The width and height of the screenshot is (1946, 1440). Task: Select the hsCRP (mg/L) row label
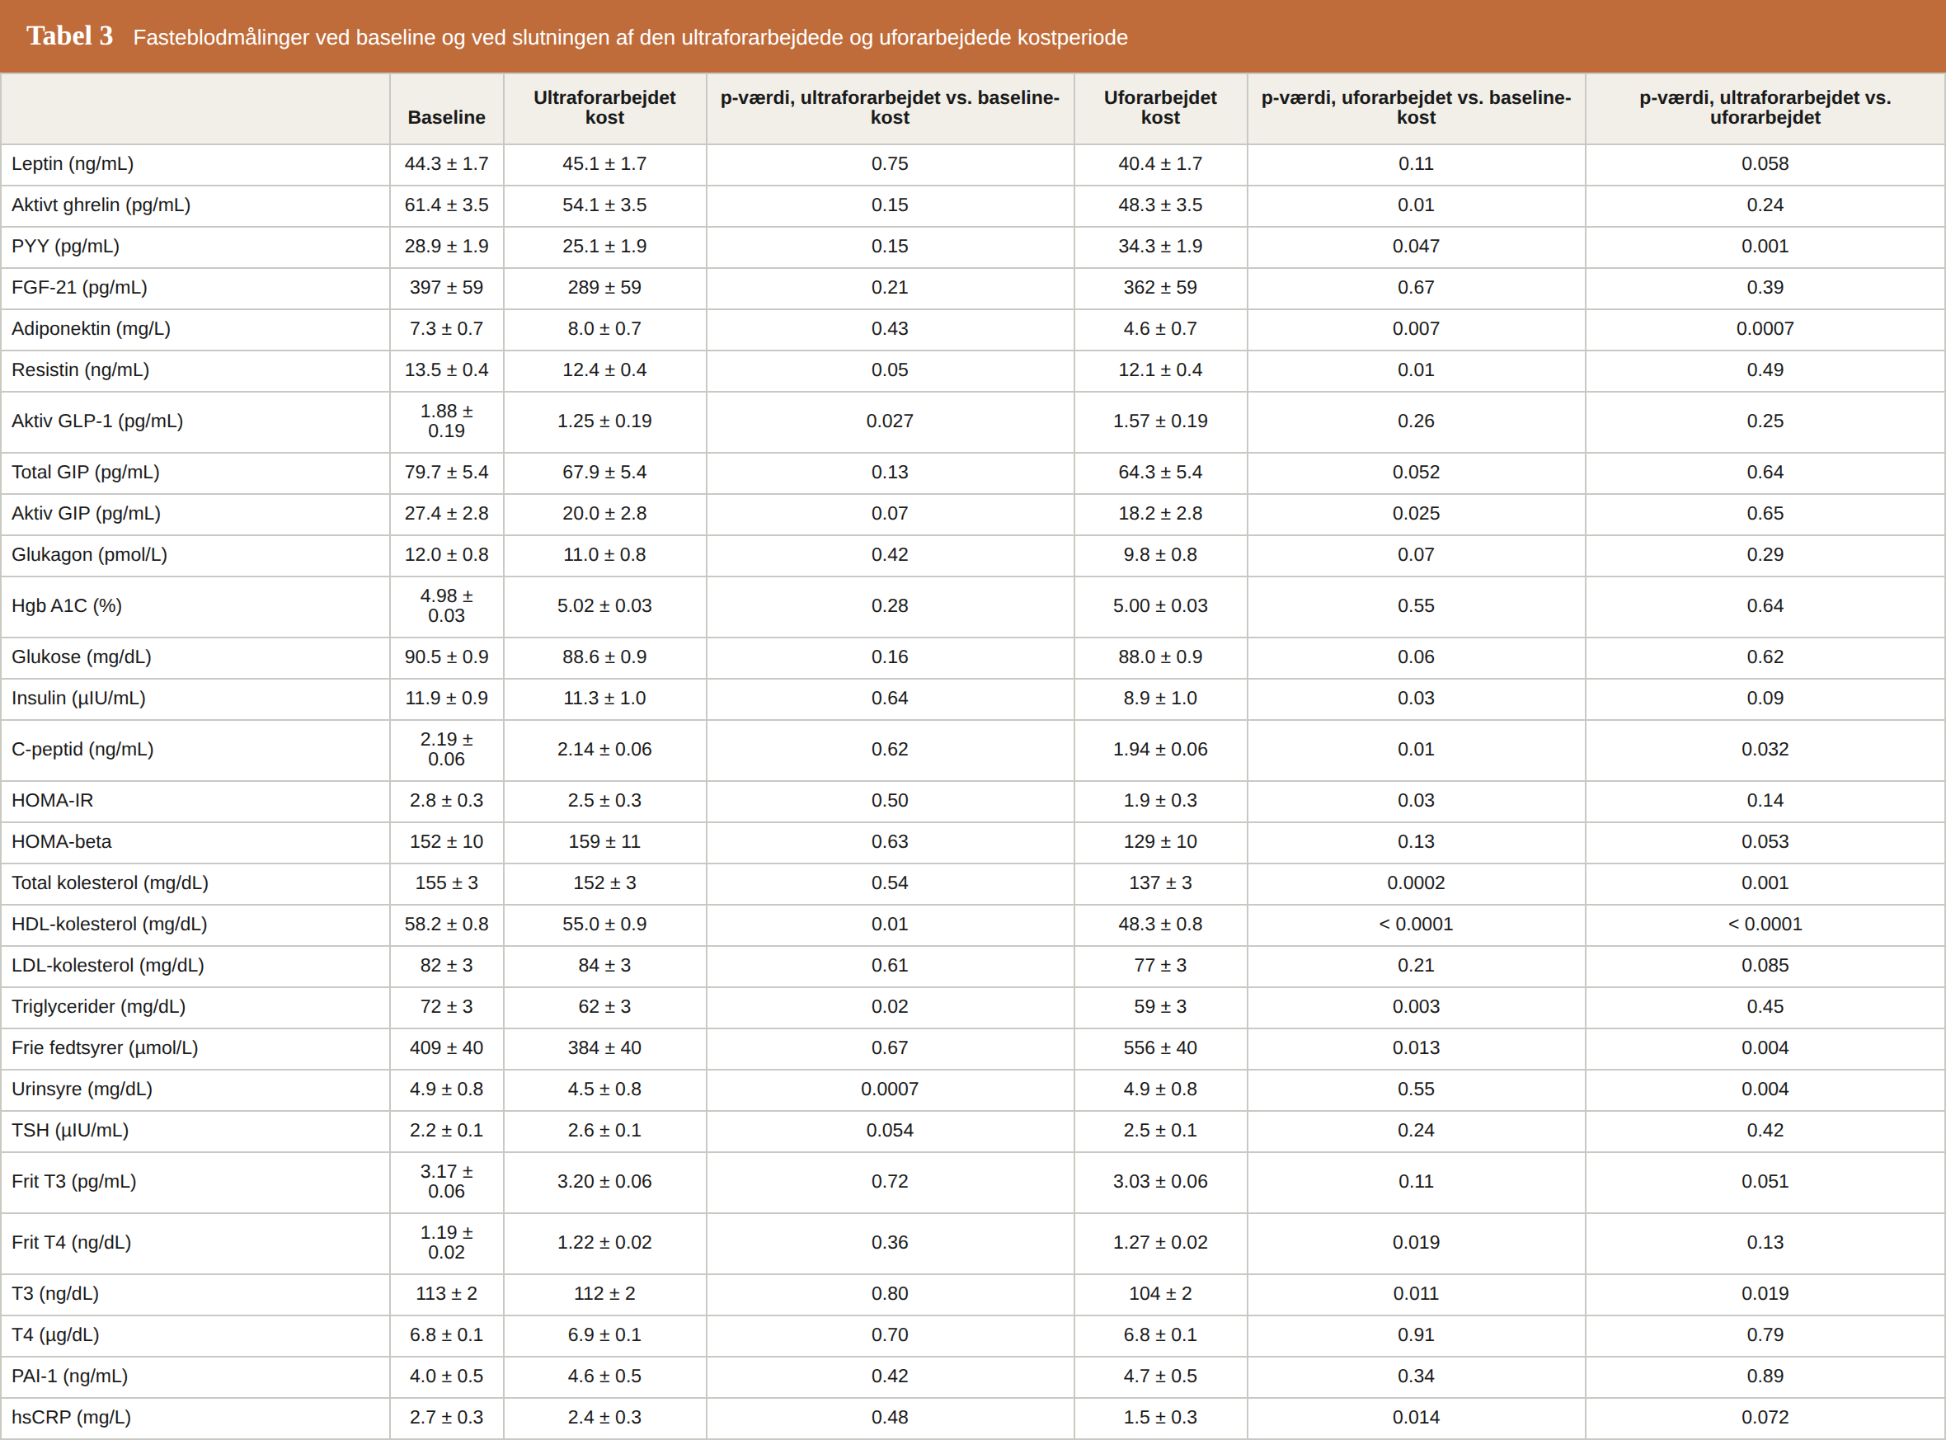pos(71,1418)
